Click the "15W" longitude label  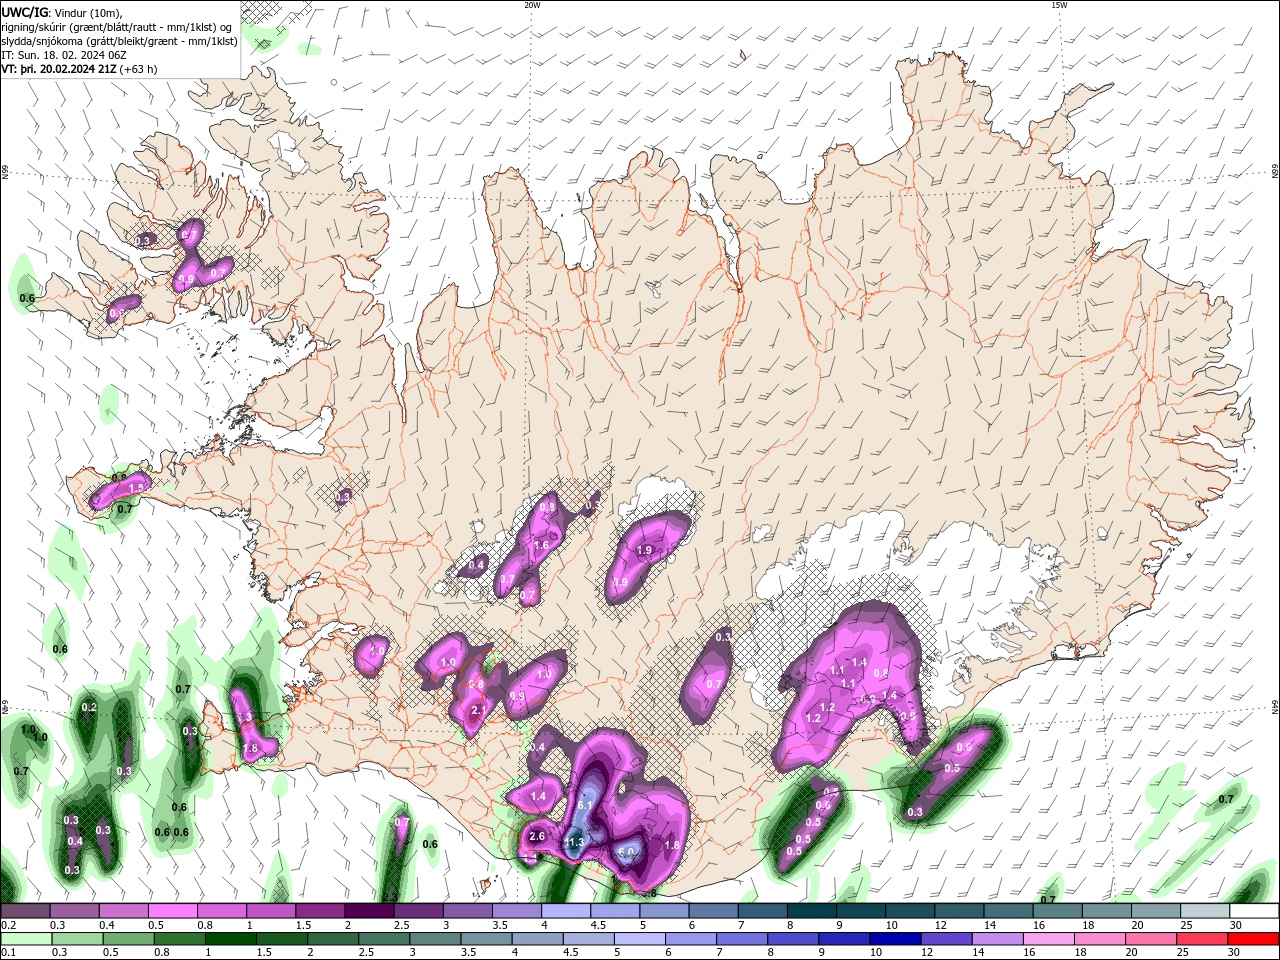(1059, 5)
